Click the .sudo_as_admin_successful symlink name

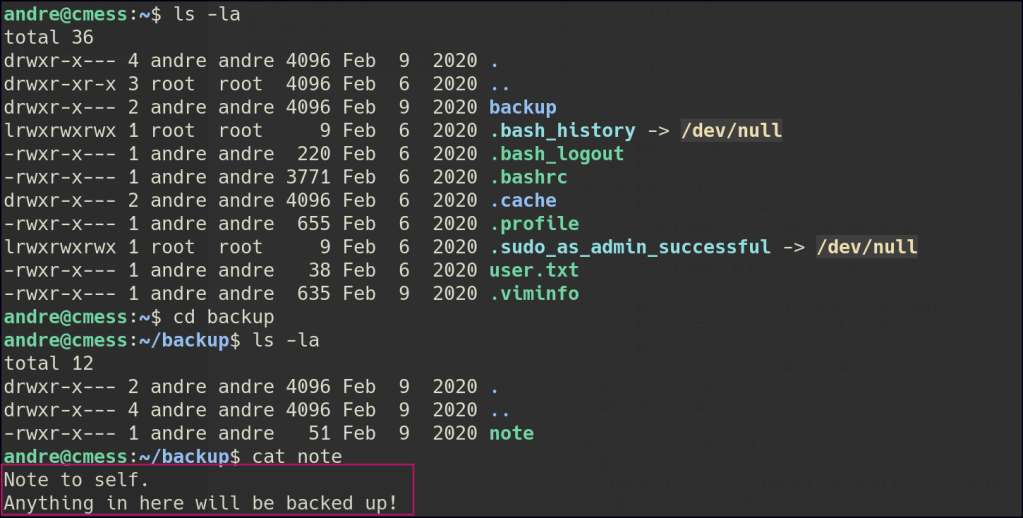click(629, 247)
